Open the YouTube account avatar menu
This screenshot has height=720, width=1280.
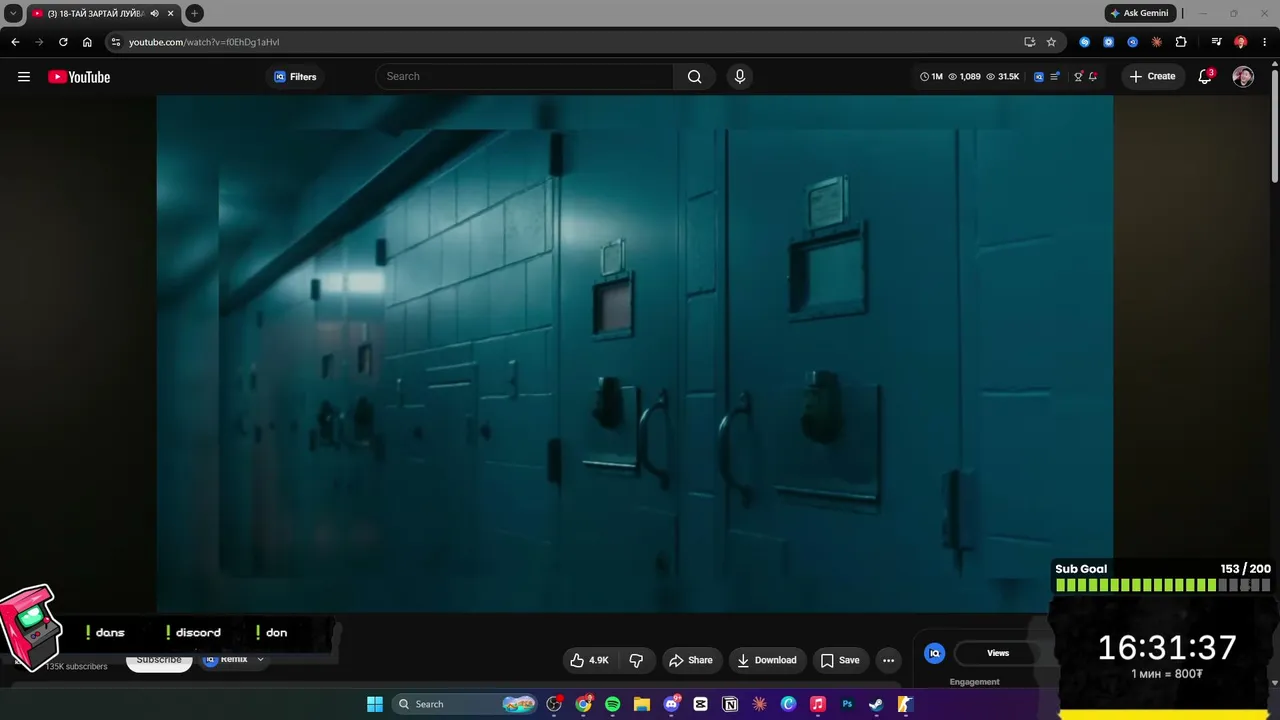click(1243, 77)
